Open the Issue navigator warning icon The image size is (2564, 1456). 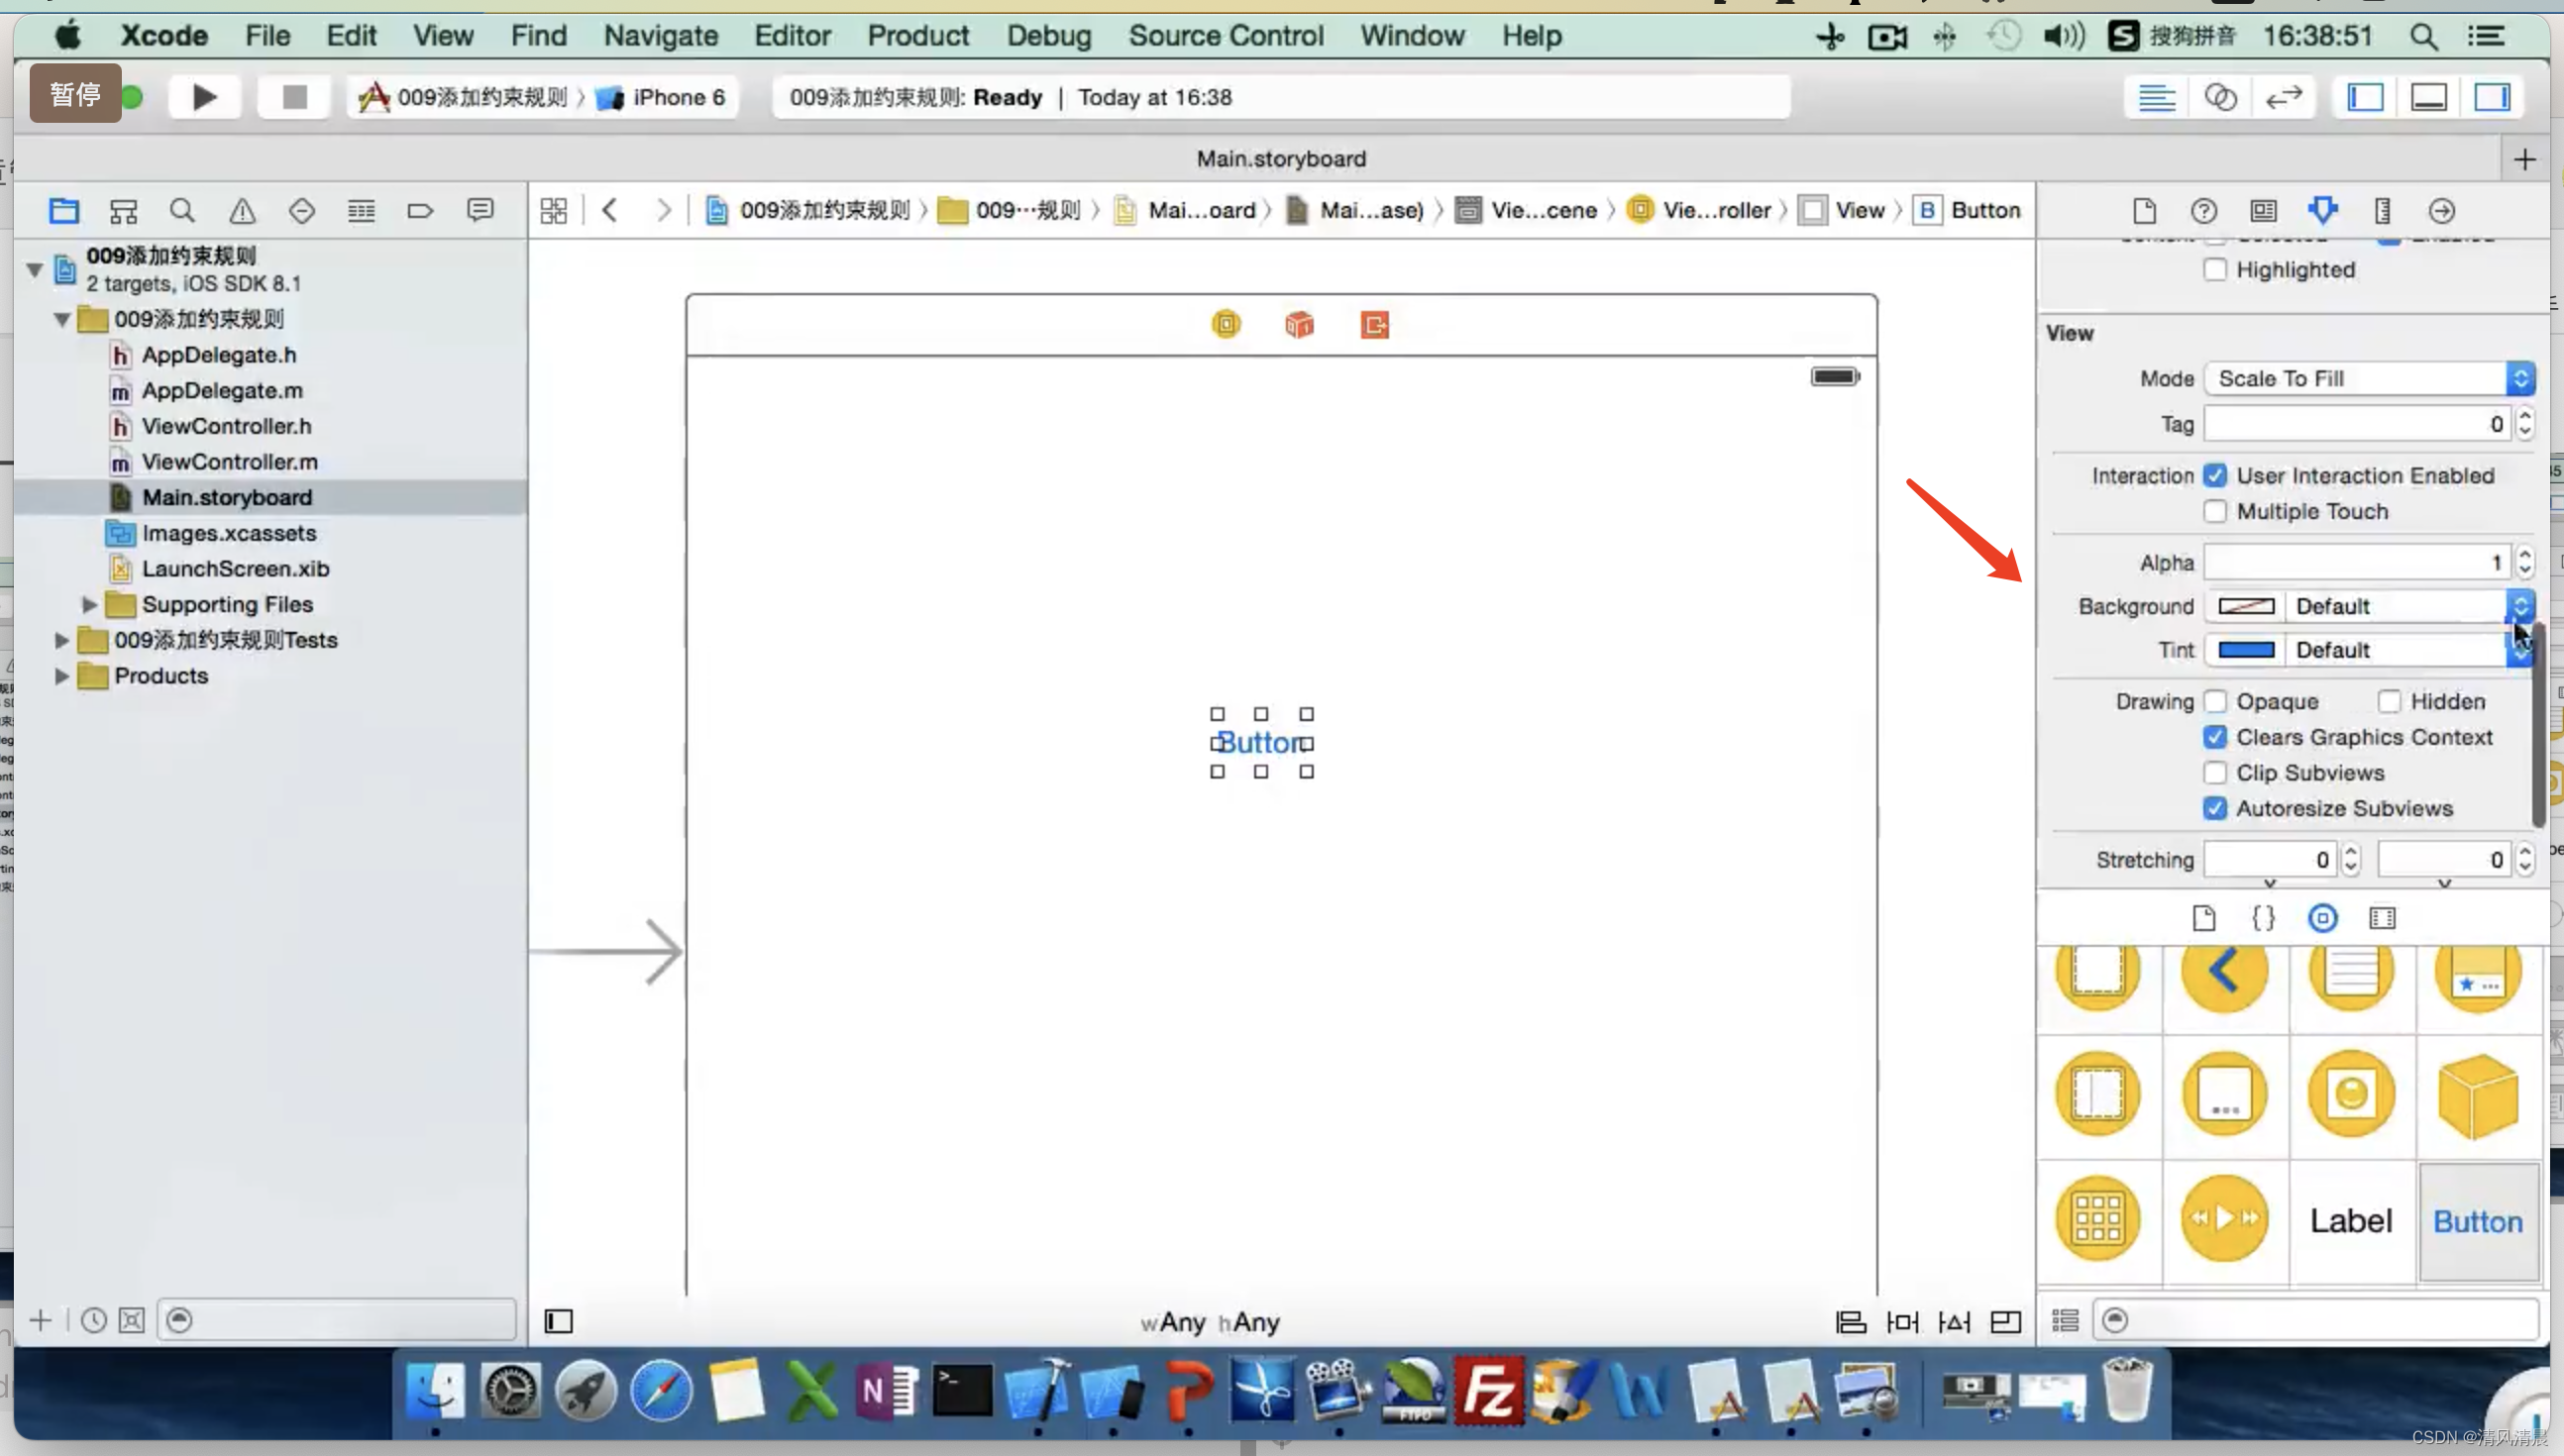pos(242,210)
